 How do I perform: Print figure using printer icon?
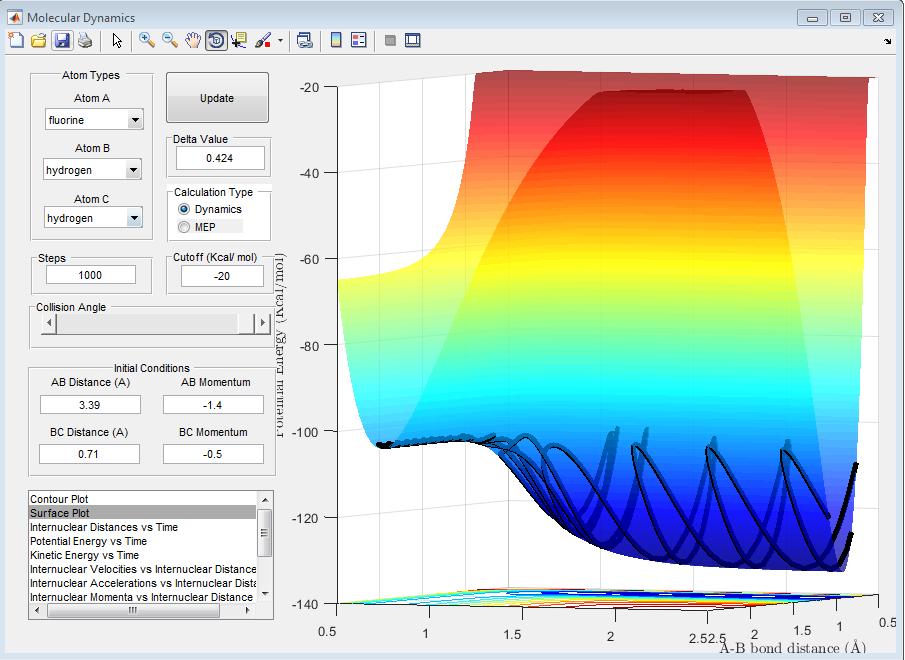[85, 40]
